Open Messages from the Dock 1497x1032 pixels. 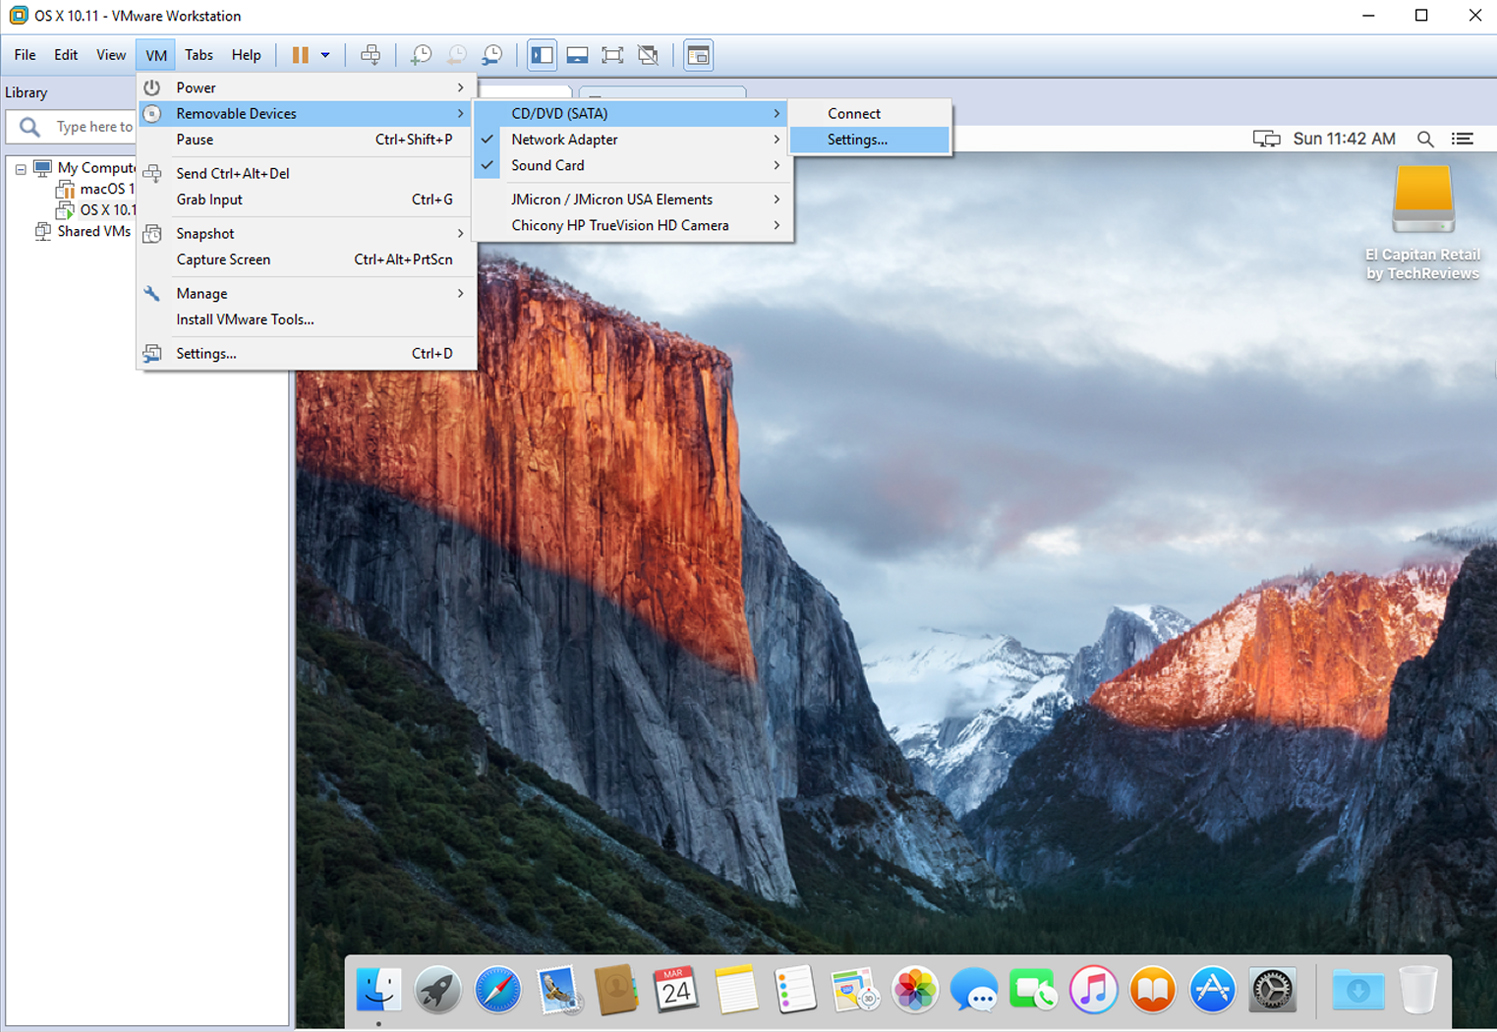coord(974,990)
